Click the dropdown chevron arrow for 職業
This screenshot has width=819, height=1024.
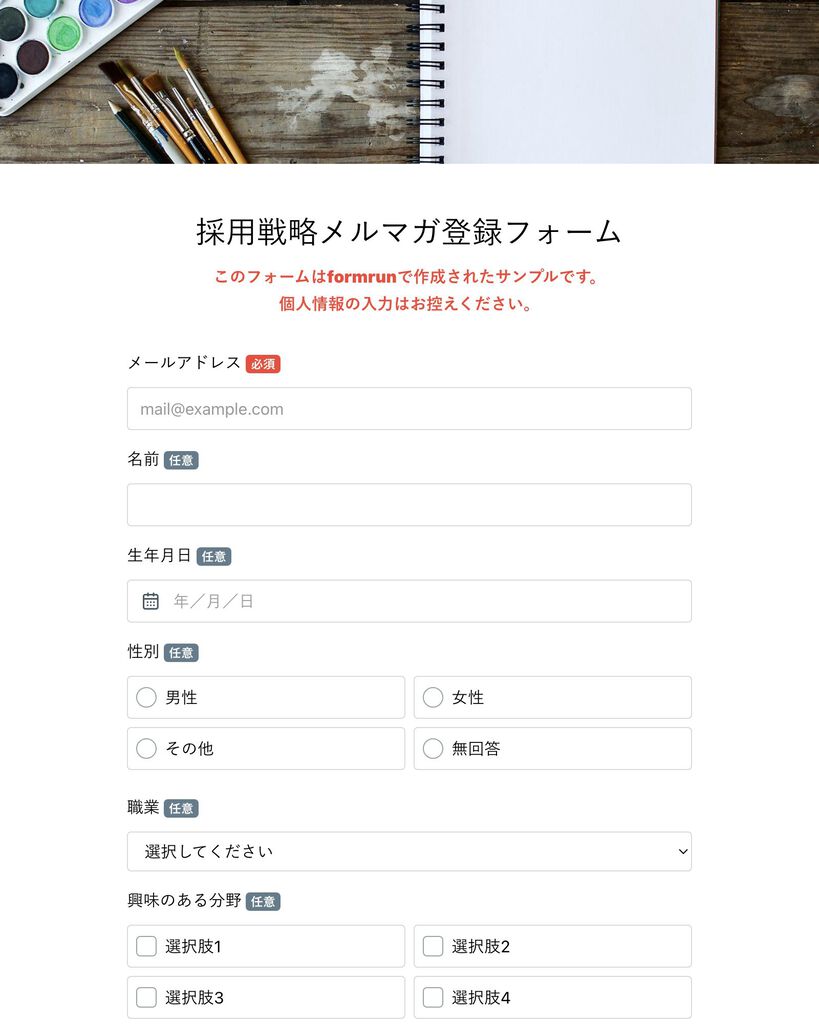683,852
